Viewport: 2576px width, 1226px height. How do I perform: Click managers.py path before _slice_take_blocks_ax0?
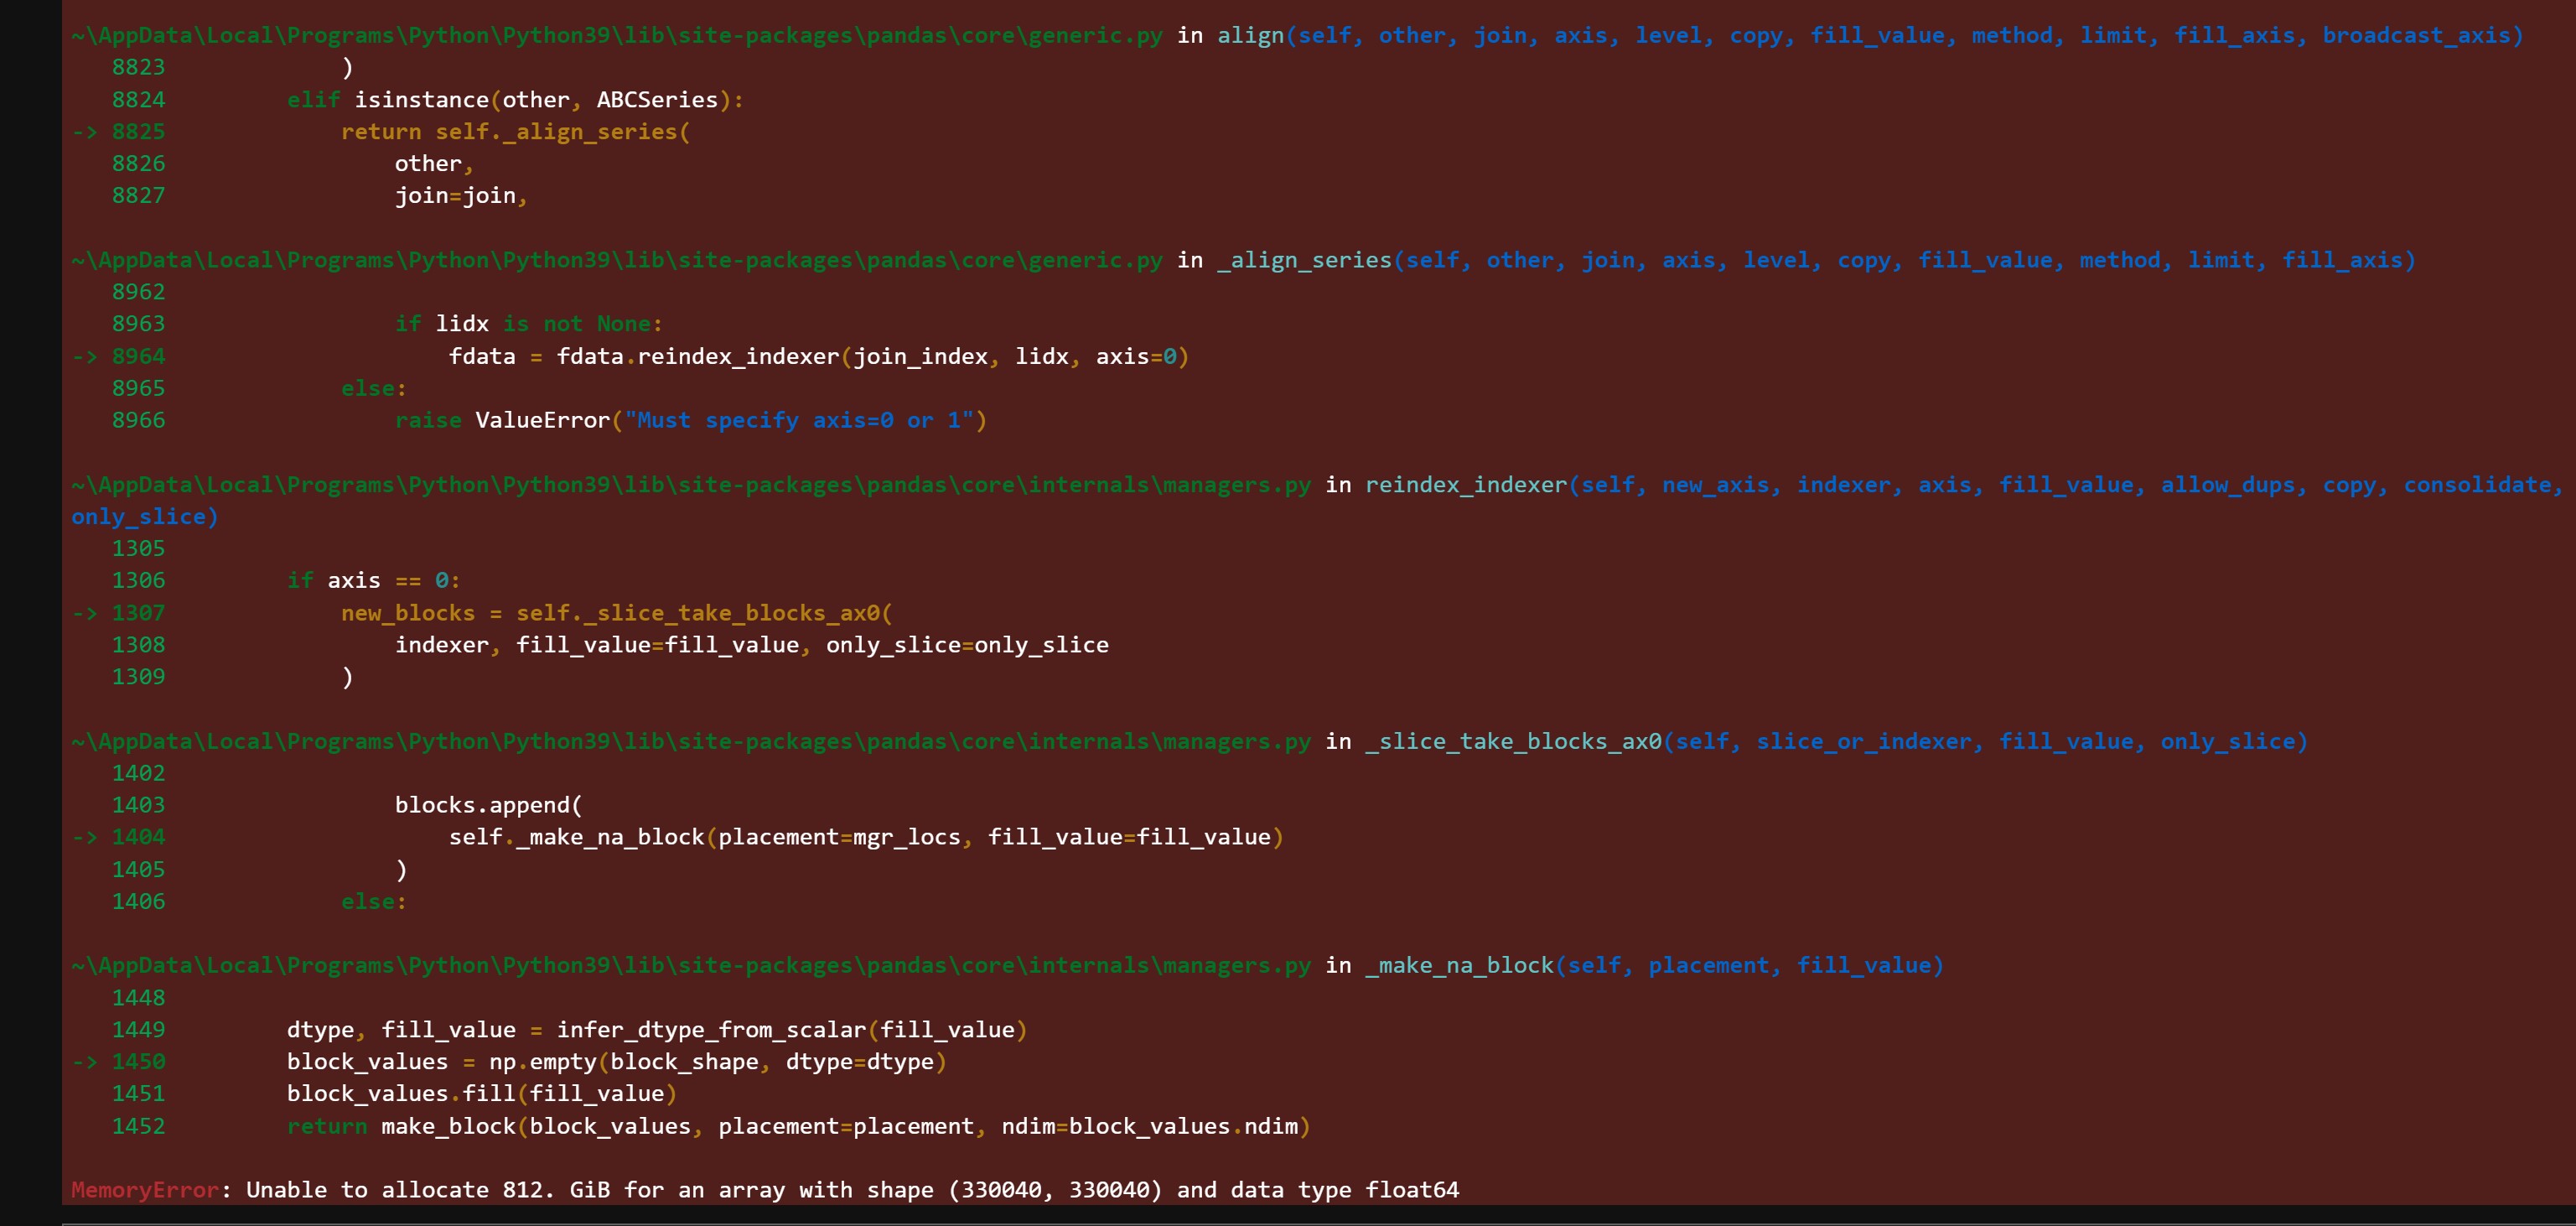pyautogui.click(x=690, y=741)
